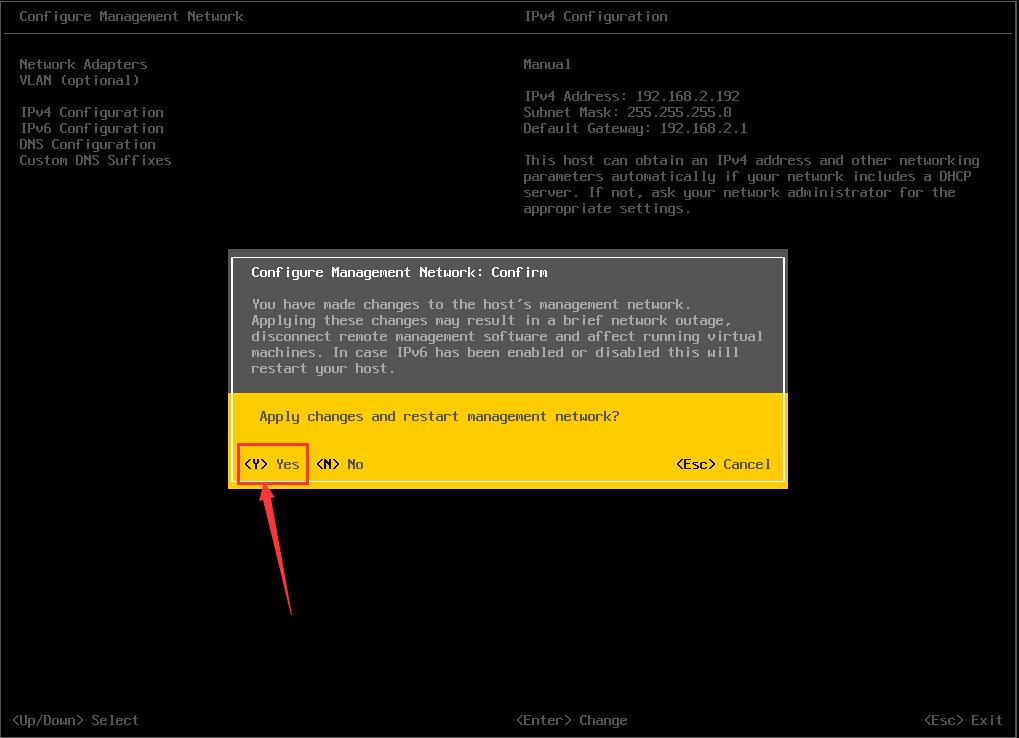Select DNS Configuration option
This screenshot has height=738, width=1019.
click(87, 144)
